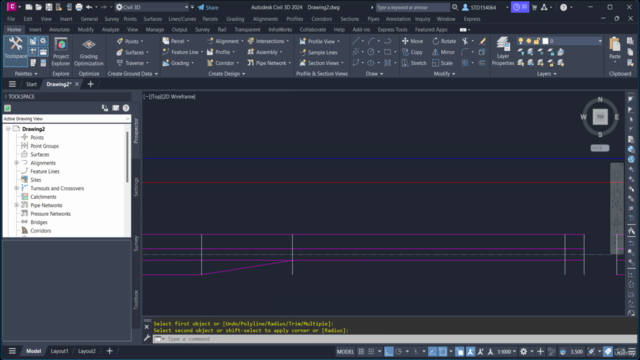
Task: Close the command line with X
Action: [x=147, y=327]
